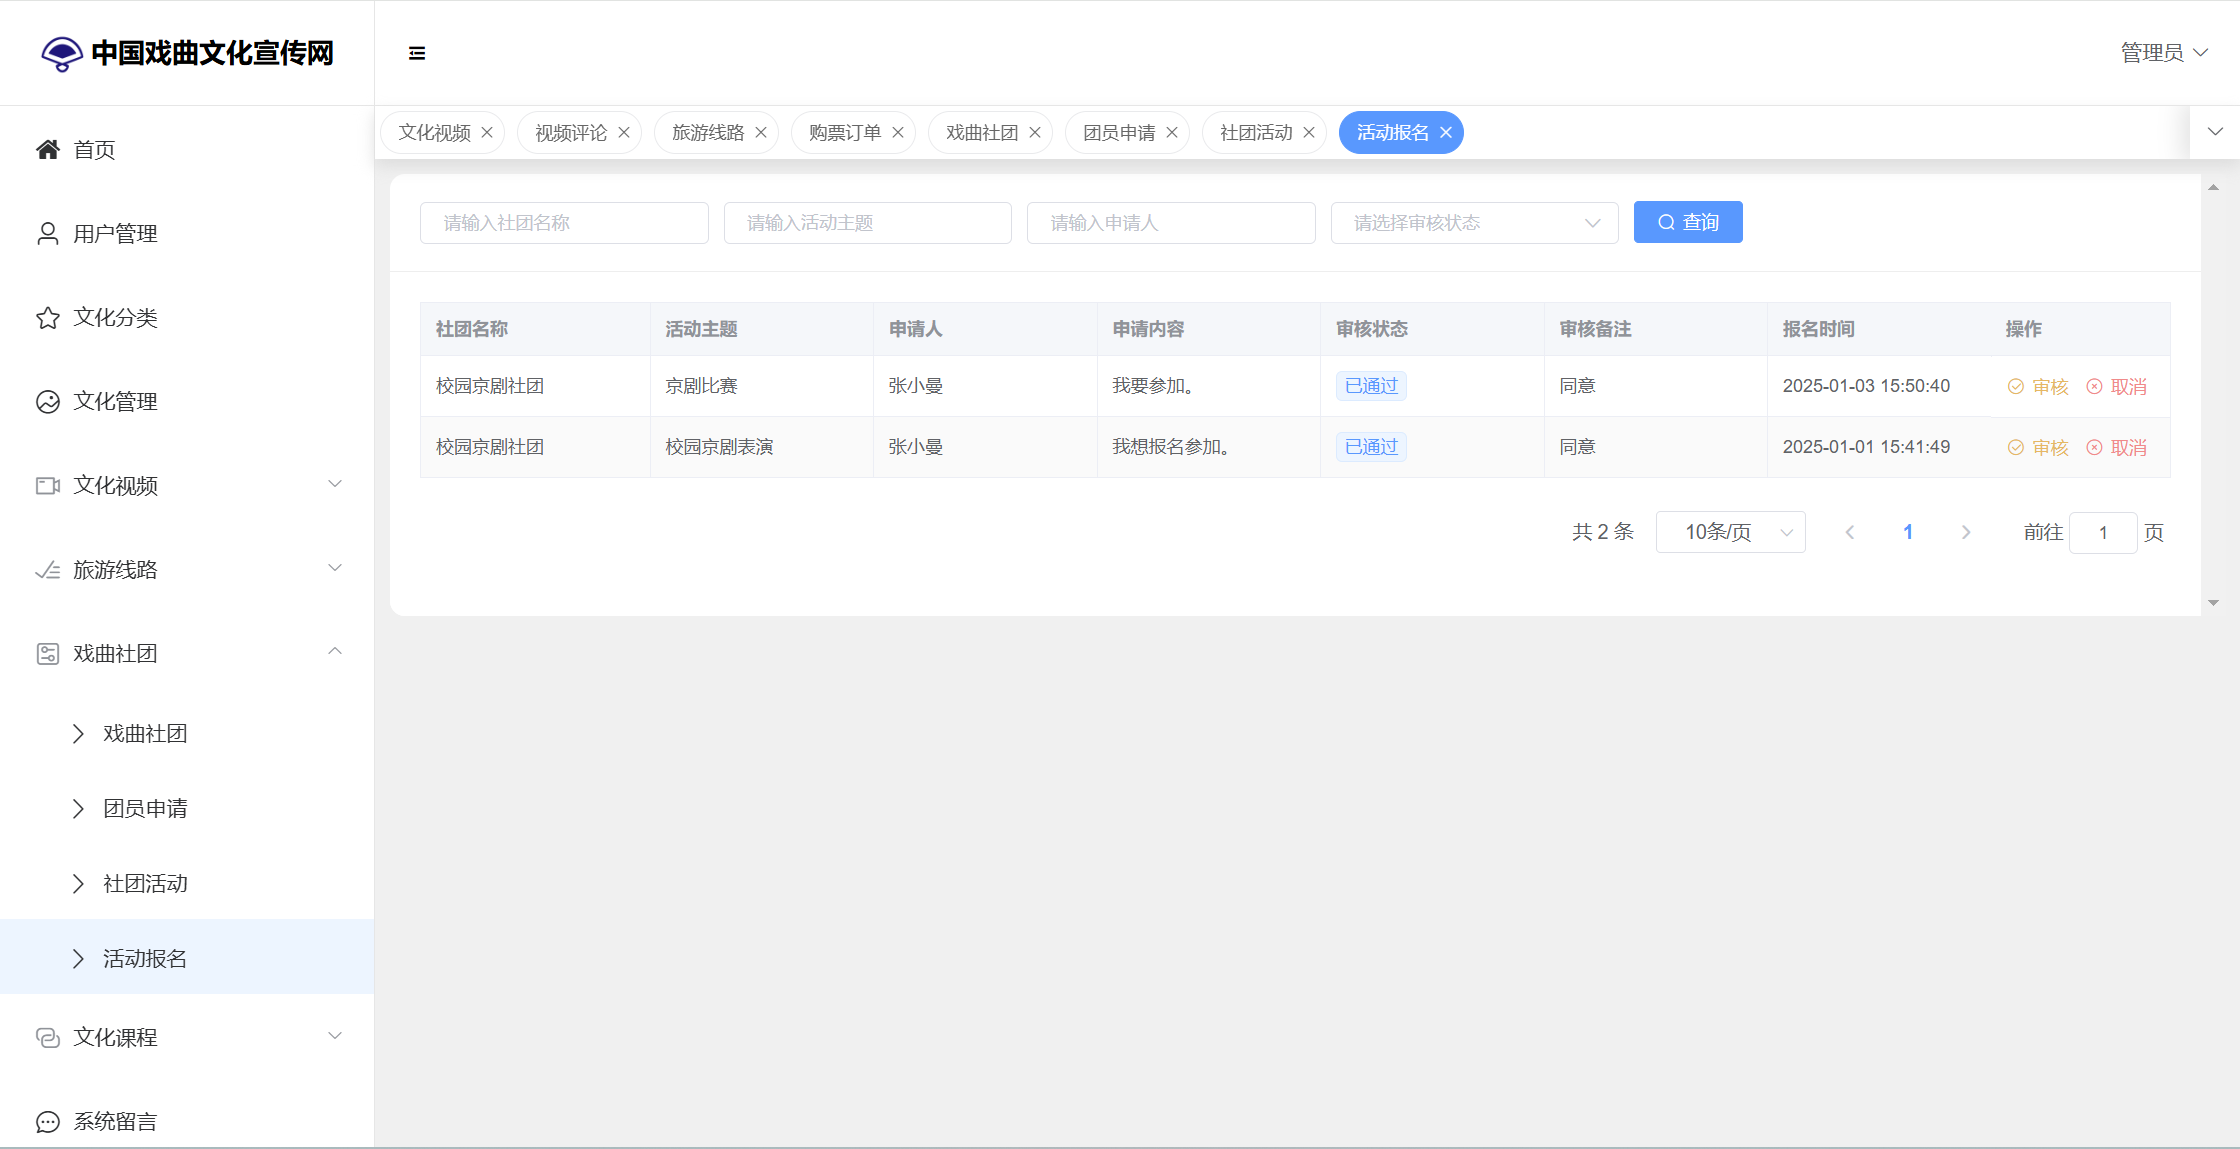This screenshot has width=2240, height=1149.
Task: Click the next page arrow in pagination
Action: point(1966,532)
